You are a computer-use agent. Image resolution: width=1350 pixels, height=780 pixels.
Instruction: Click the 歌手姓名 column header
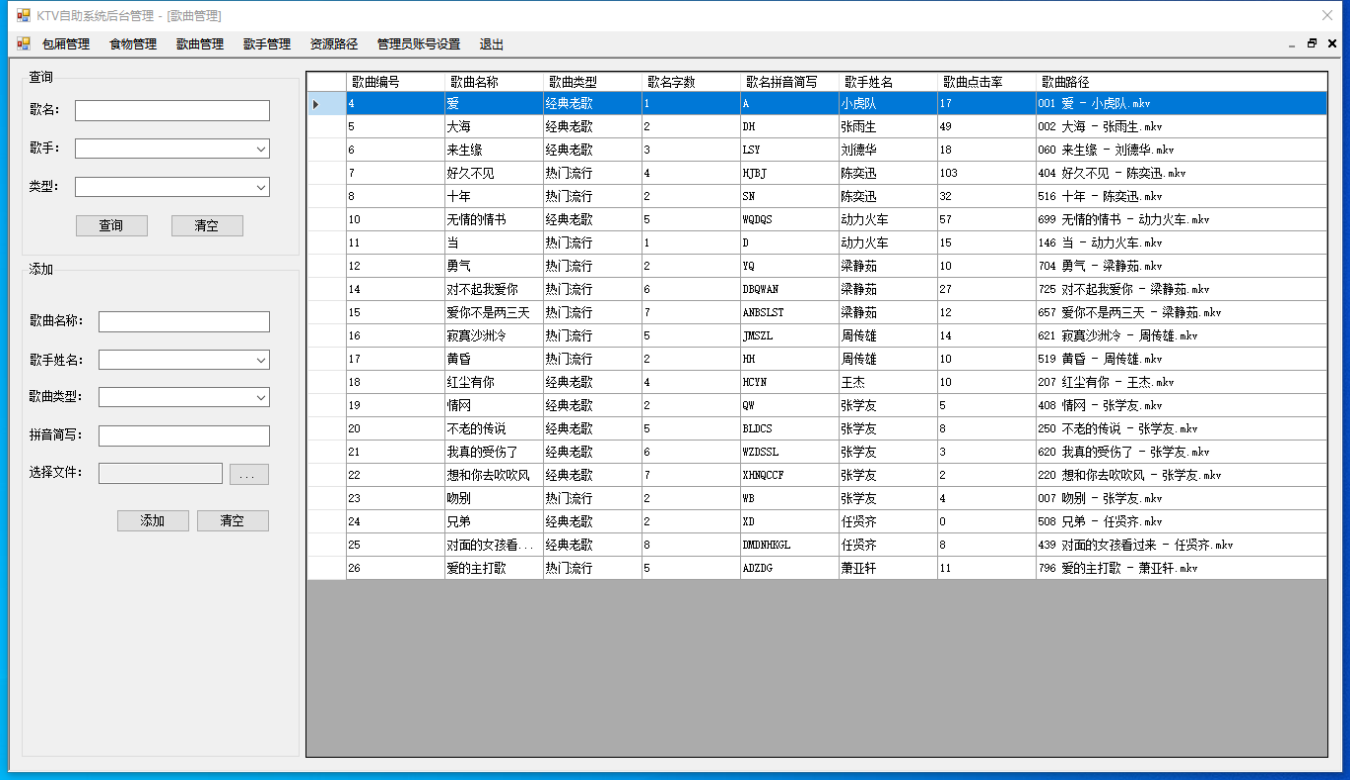point(888,82)
